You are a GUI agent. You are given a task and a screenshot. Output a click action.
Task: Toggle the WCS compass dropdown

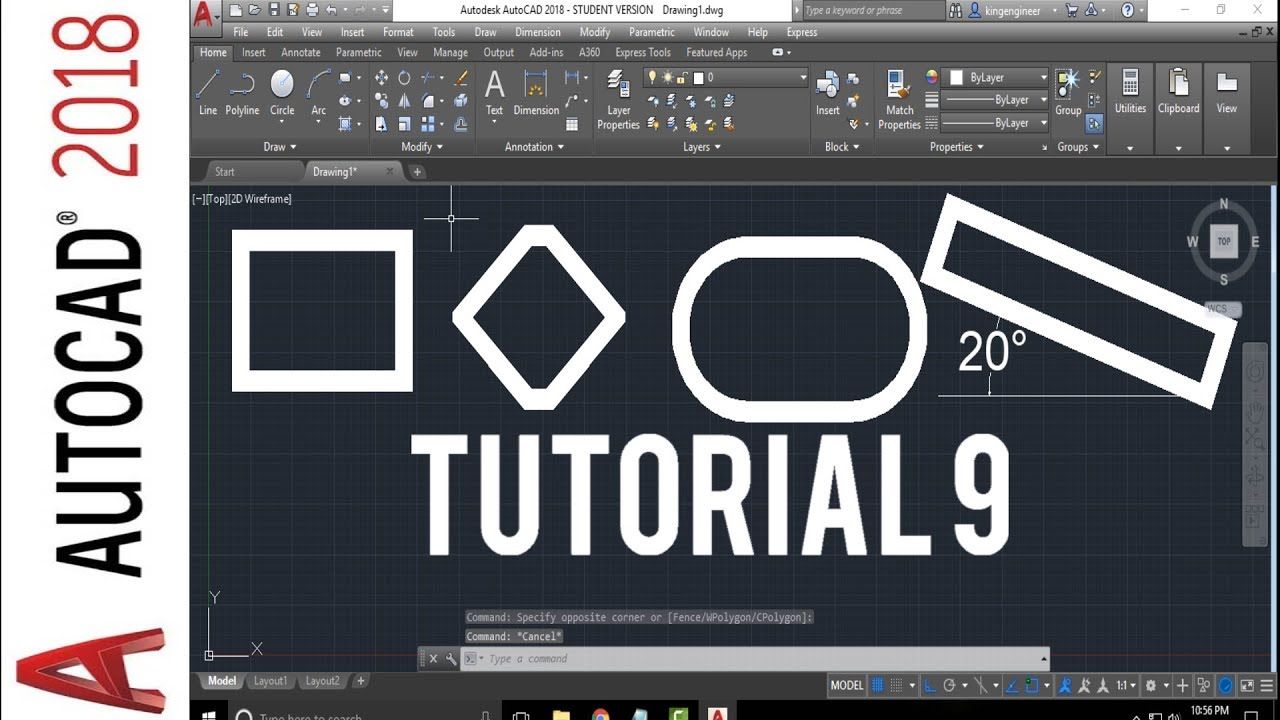tap(1223, 309)
